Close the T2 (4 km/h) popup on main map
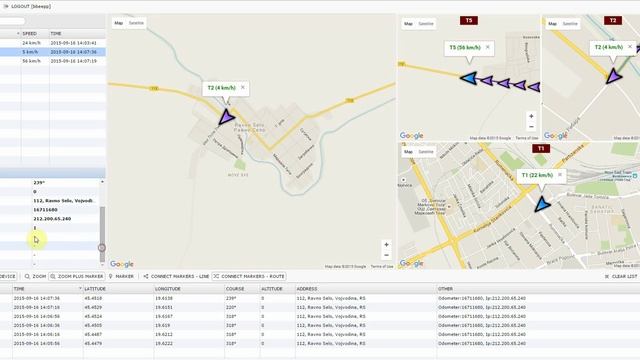Viewport: 640px width, 360px height. point(243,87)
